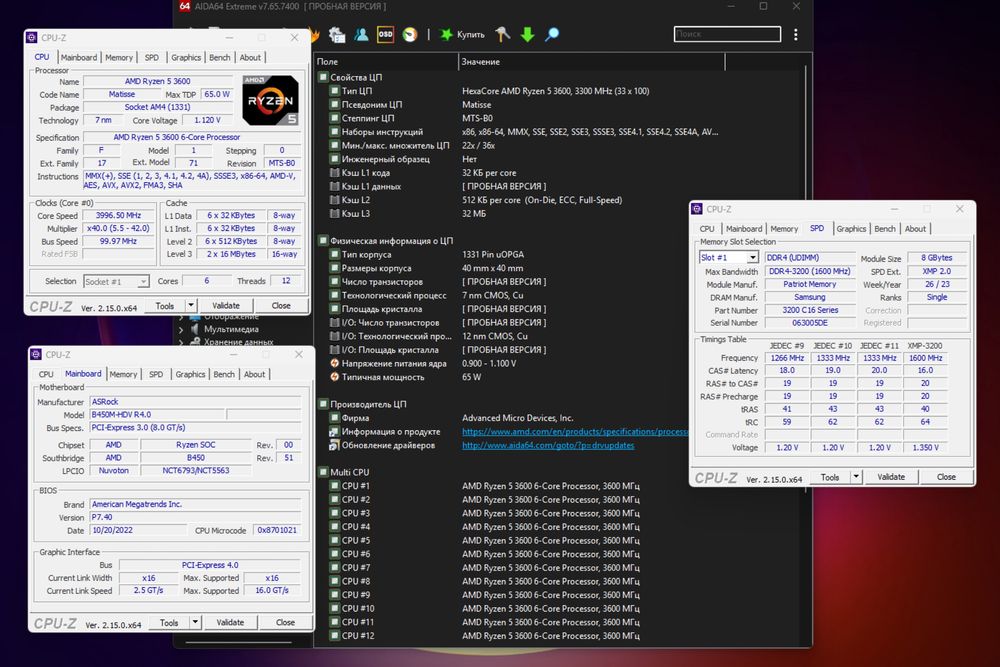Click the Физическая информация о ЦП section icon
The width and height of the screenshot is (1000, 667).
323,241
